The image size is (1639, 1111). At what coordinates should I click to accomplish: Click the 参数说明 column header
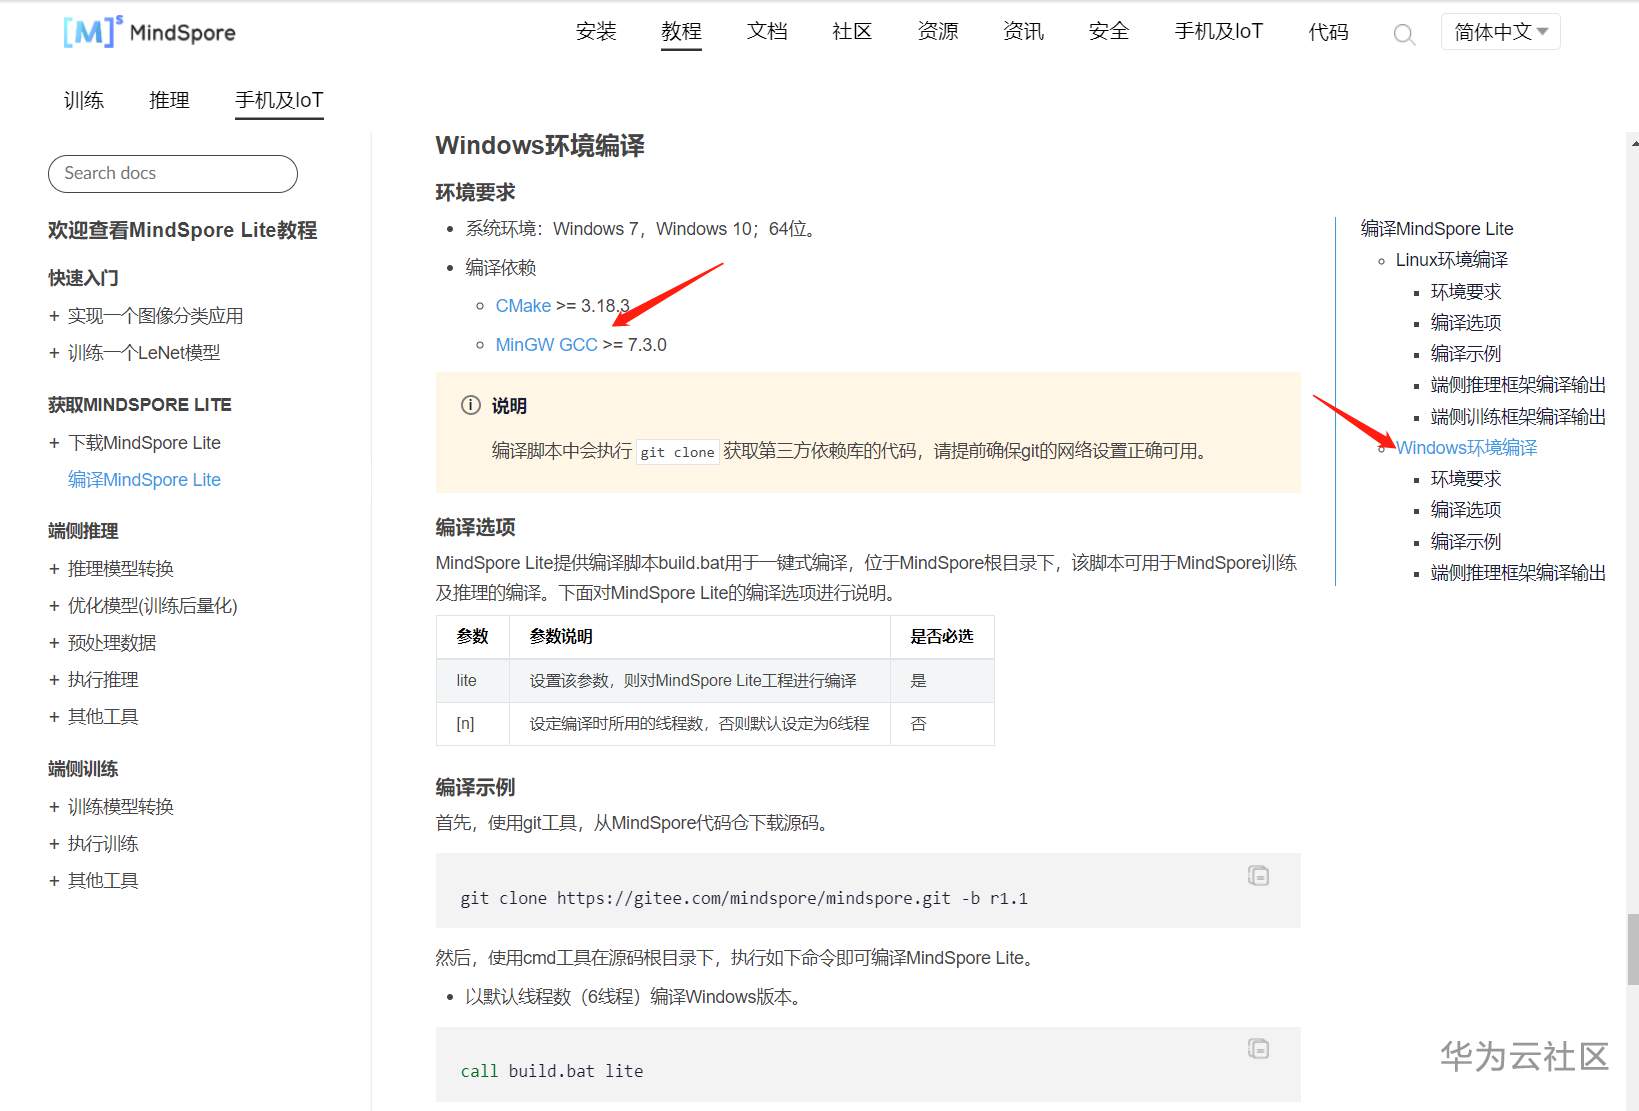tap(700, 637)
